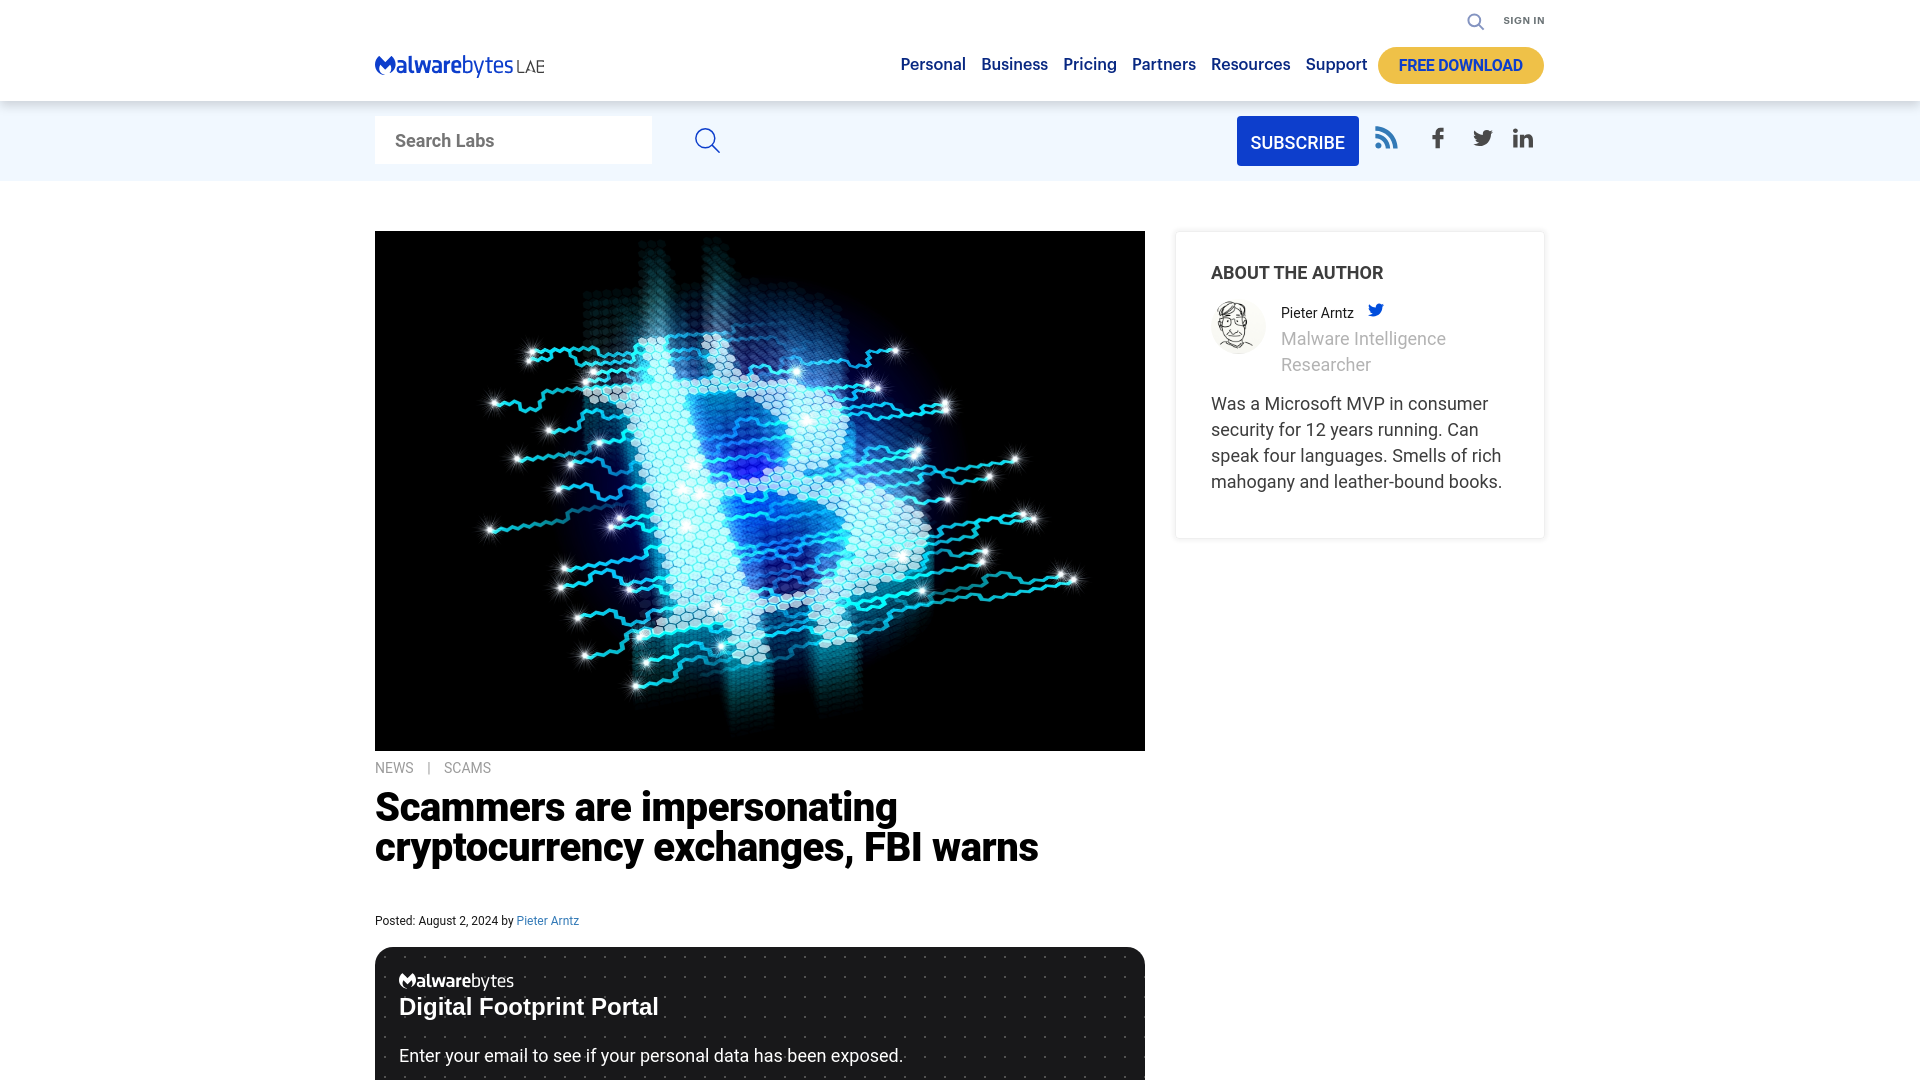Click SIGN IN link at top right
This screenshot has width=1920, height=1080.
(x=1523, y=20)
